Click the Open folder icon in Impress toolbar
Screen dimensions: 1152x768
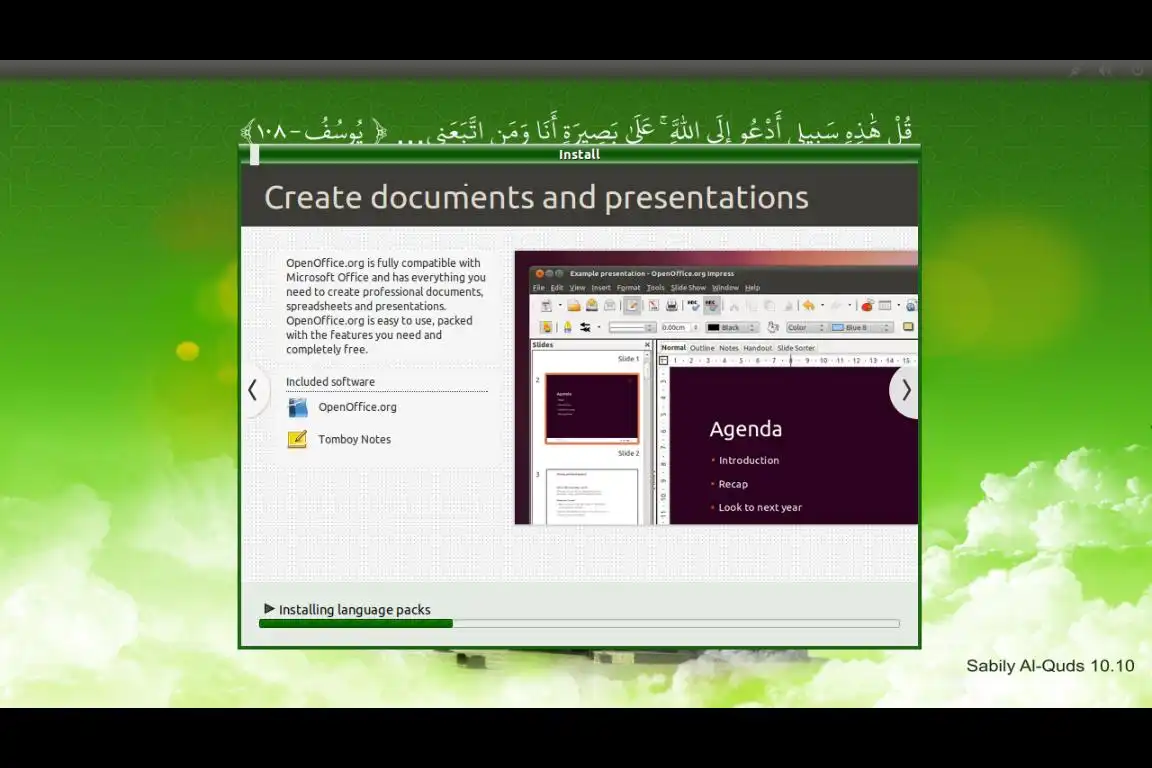(574, 306)
